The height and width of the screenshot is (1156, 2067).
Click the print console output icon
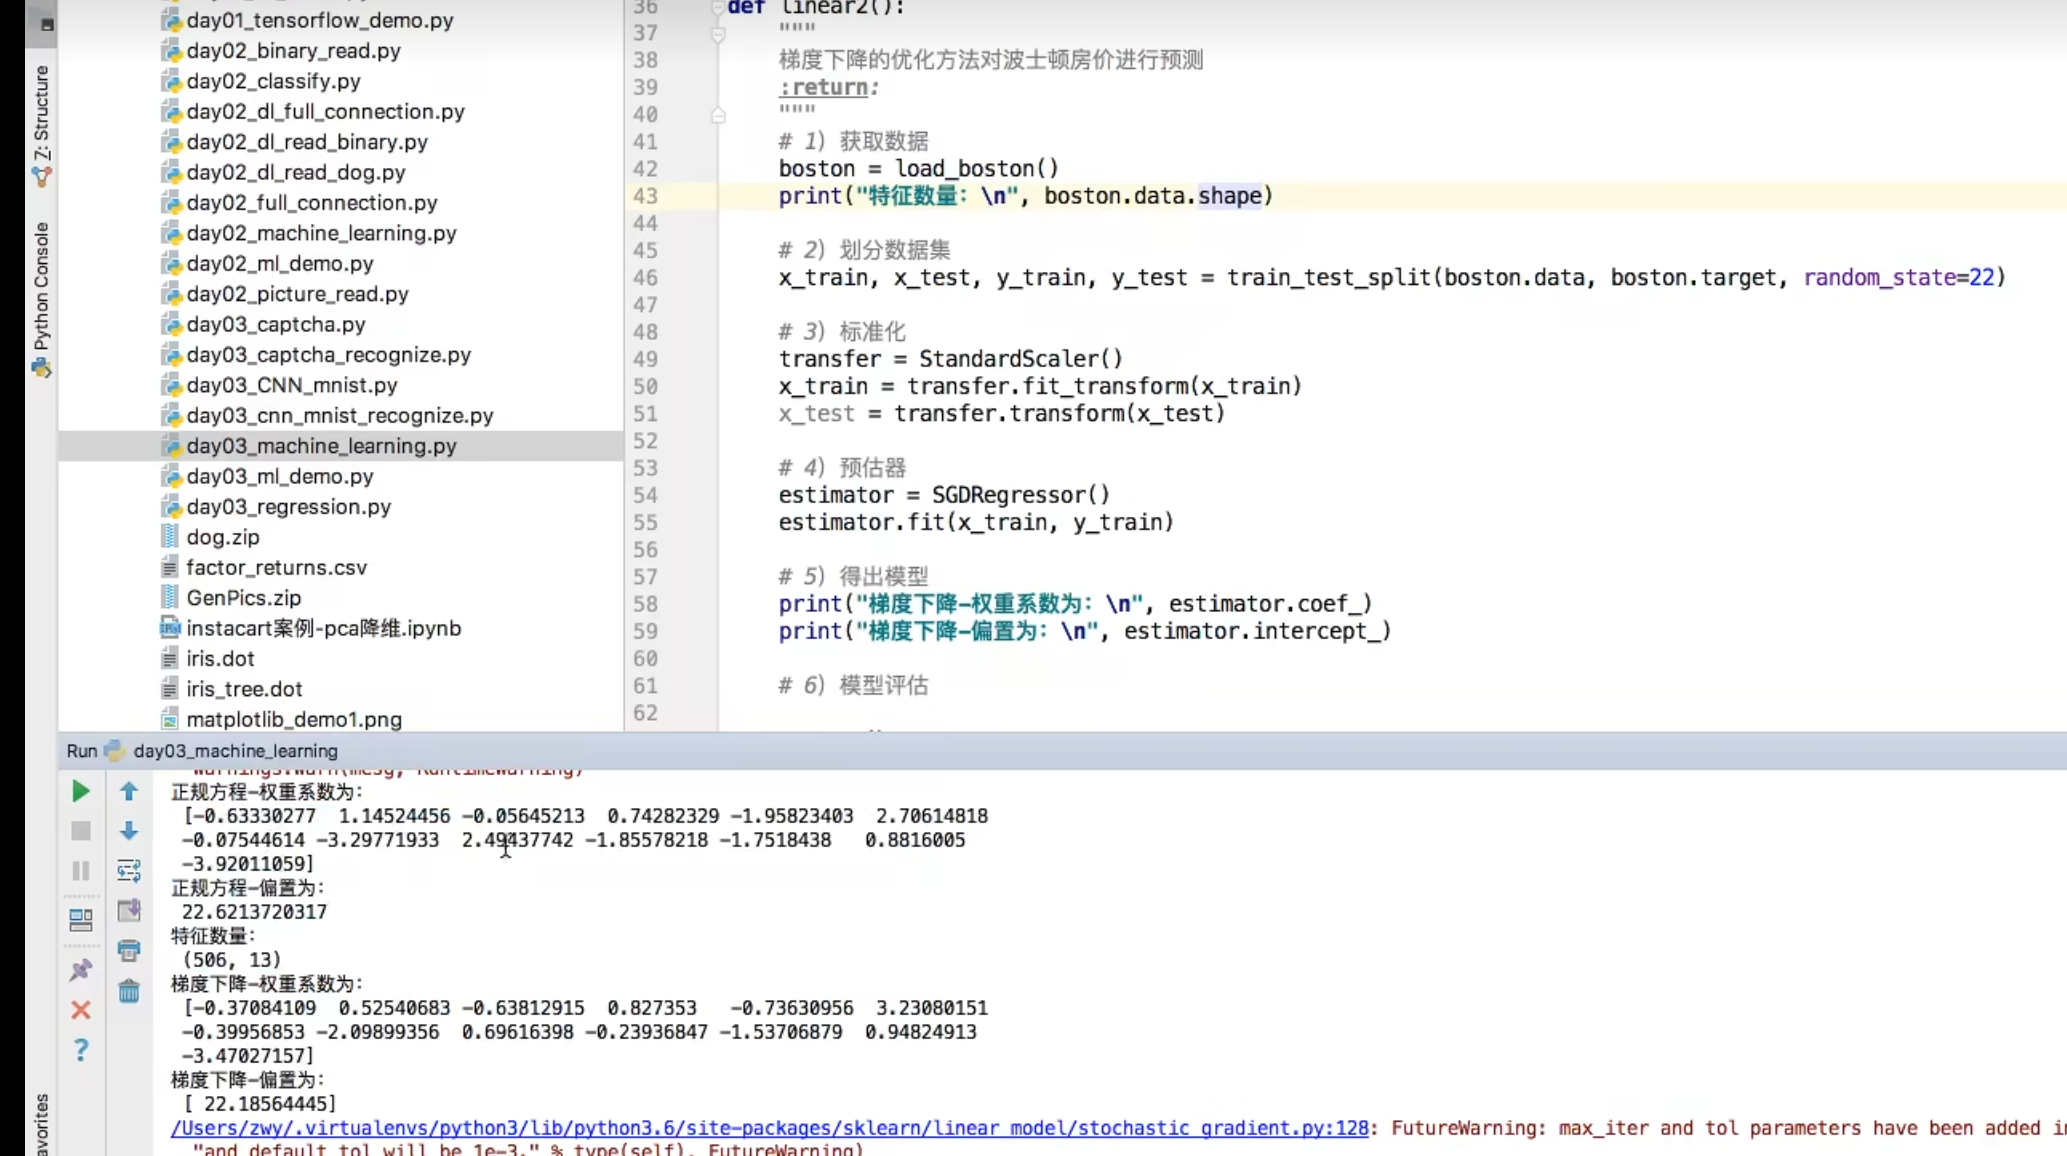[129, 950]
